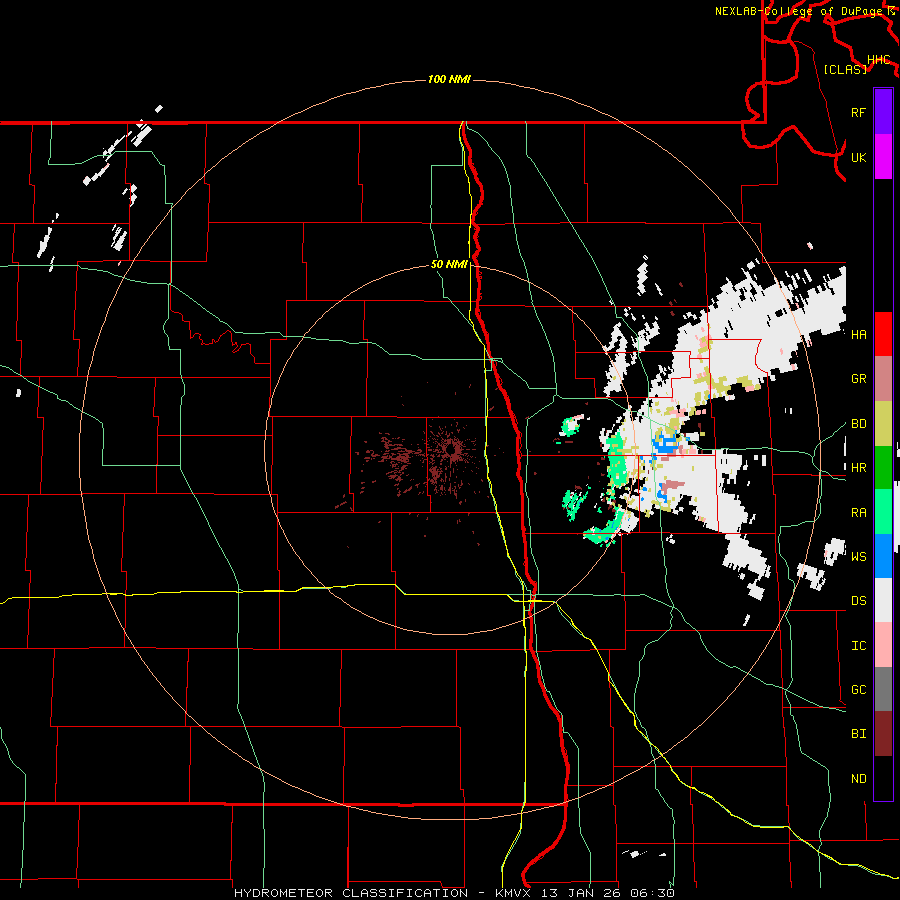Select the salmon GR color swatch
The width and height of the screenshot is (900, 900).
tap(883, 379)
